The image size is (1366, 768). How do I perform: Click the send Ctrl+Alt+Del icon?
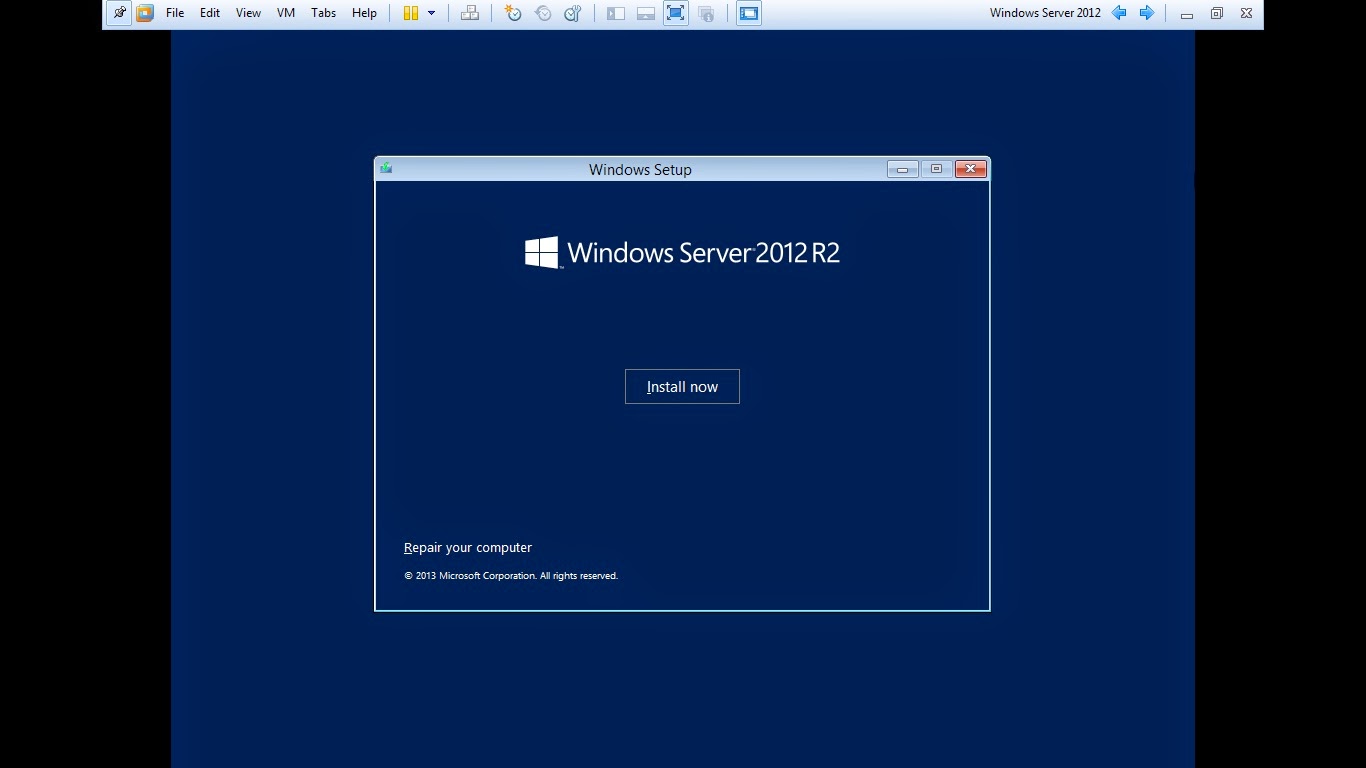pos(469,13)
